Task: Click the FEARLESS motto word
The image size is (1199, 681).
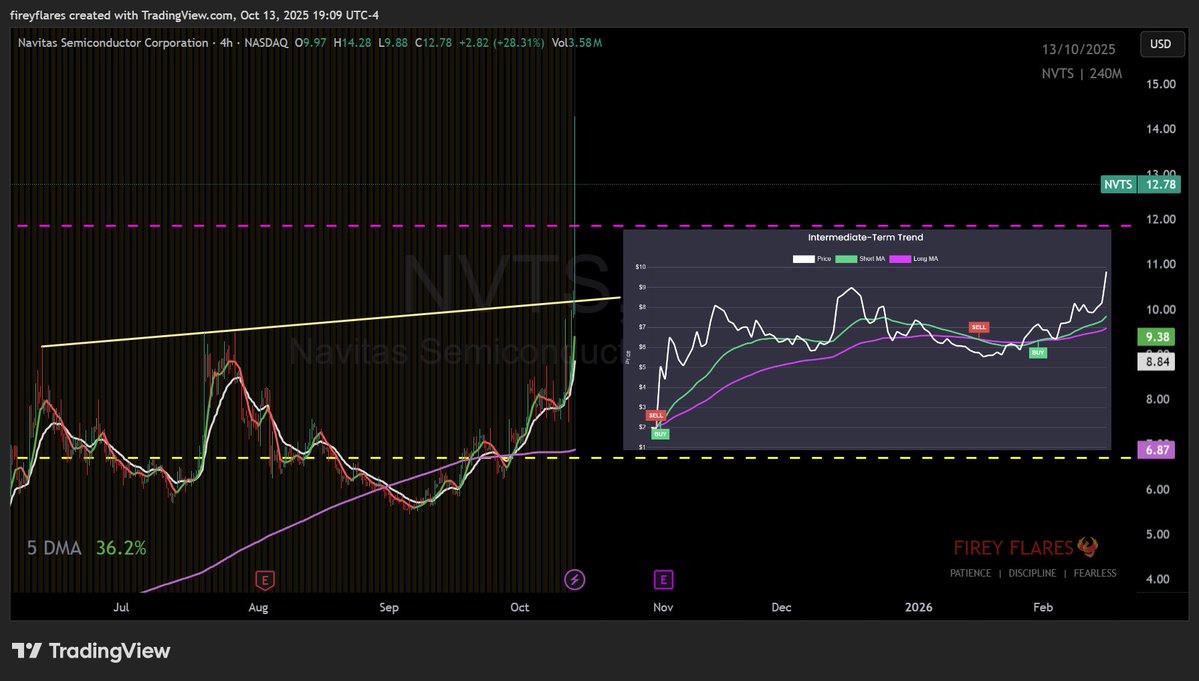Action: (x=1095, y=573)
